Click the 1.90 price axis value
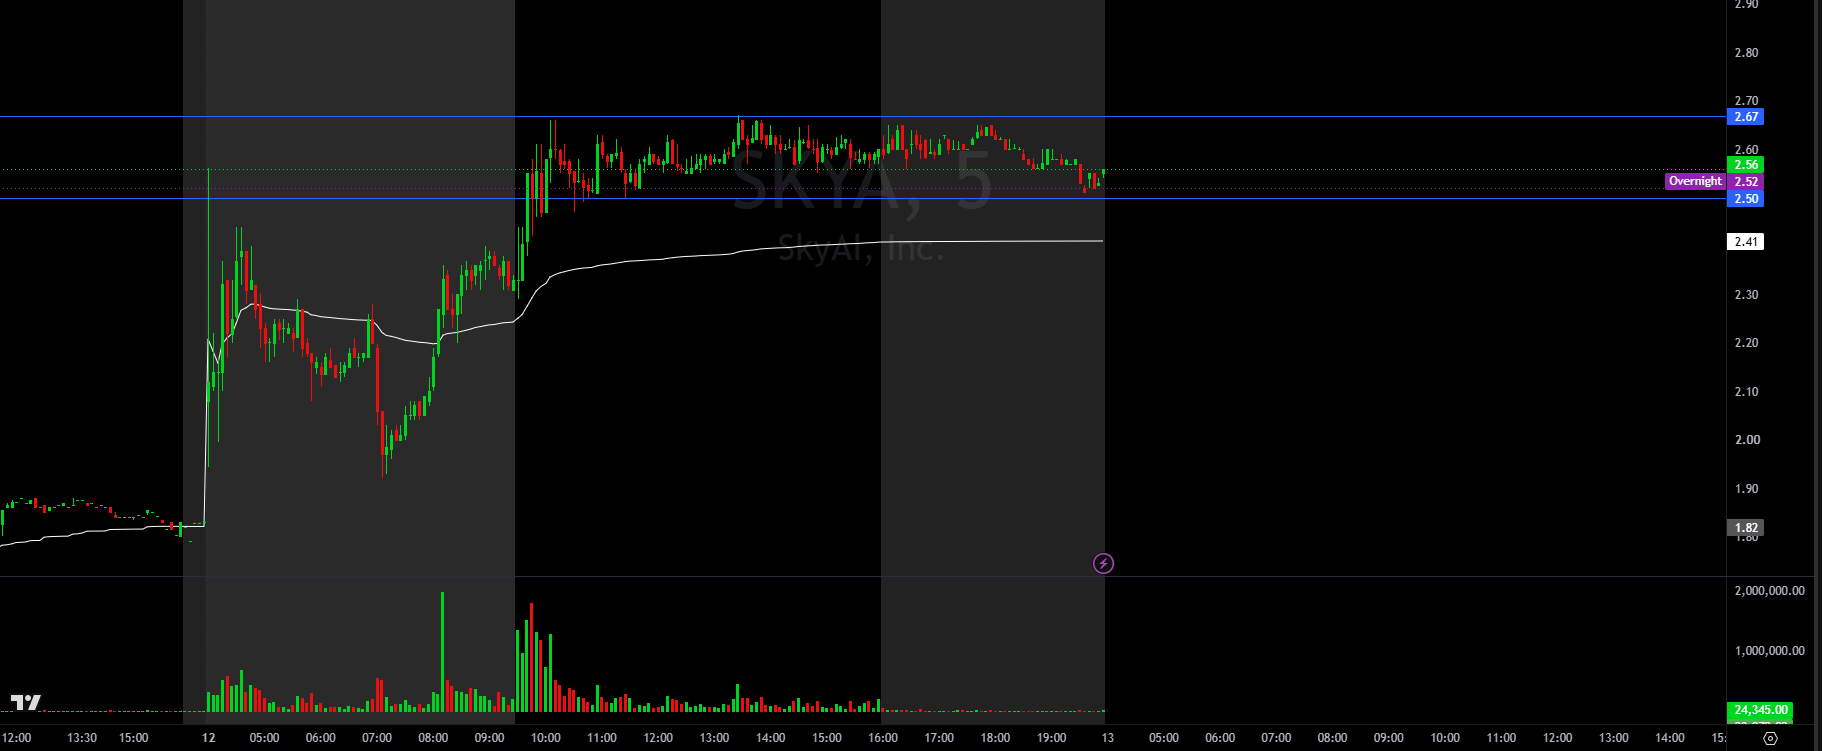Viewport: 1822px width, 751px height. click(x=1746, y=489)
